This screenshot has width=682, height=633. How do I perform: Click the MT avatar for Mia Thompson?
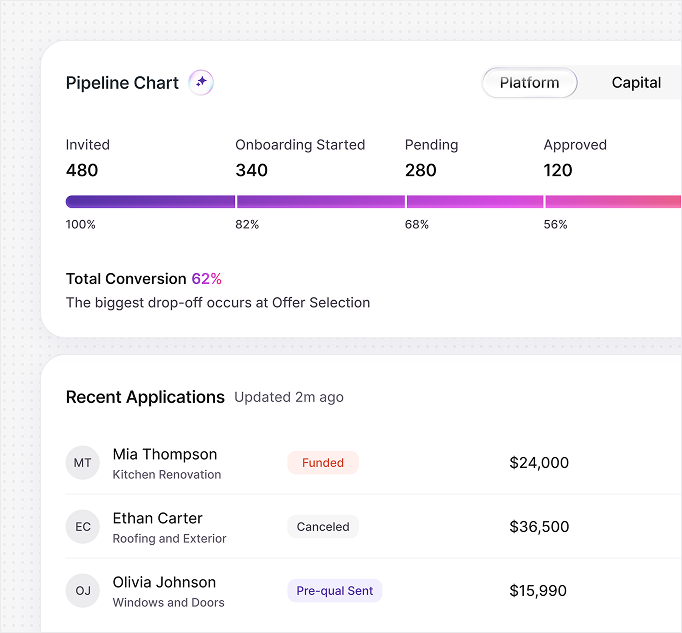pyautogui.click(x=83, y=462)
